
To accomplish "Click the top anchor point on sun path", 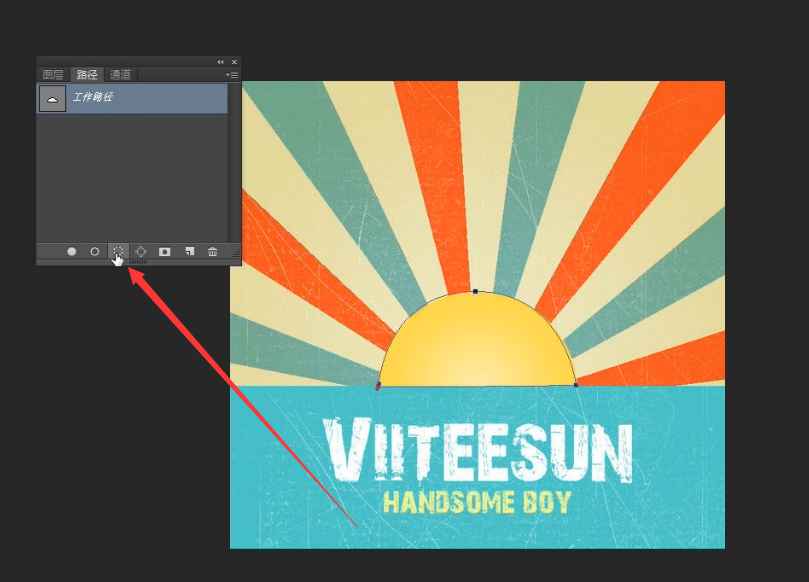I will click(475, 292).
